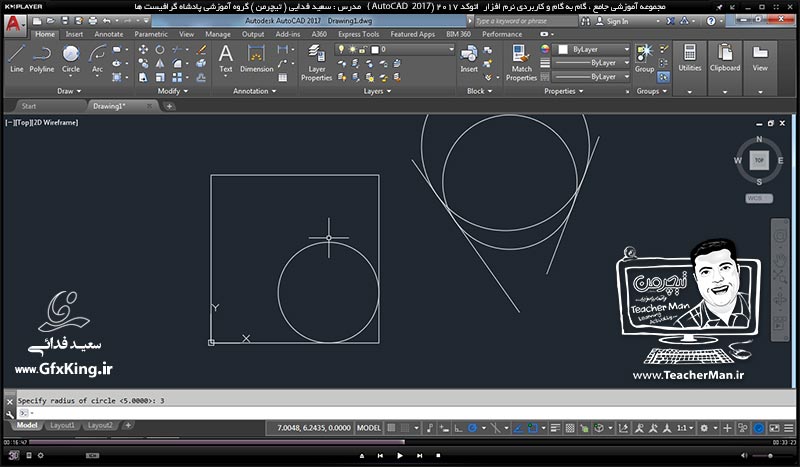Click the AutoCAD application menu logo
The width and height of the screenshot is (800, 467).
tap(14, 24)
